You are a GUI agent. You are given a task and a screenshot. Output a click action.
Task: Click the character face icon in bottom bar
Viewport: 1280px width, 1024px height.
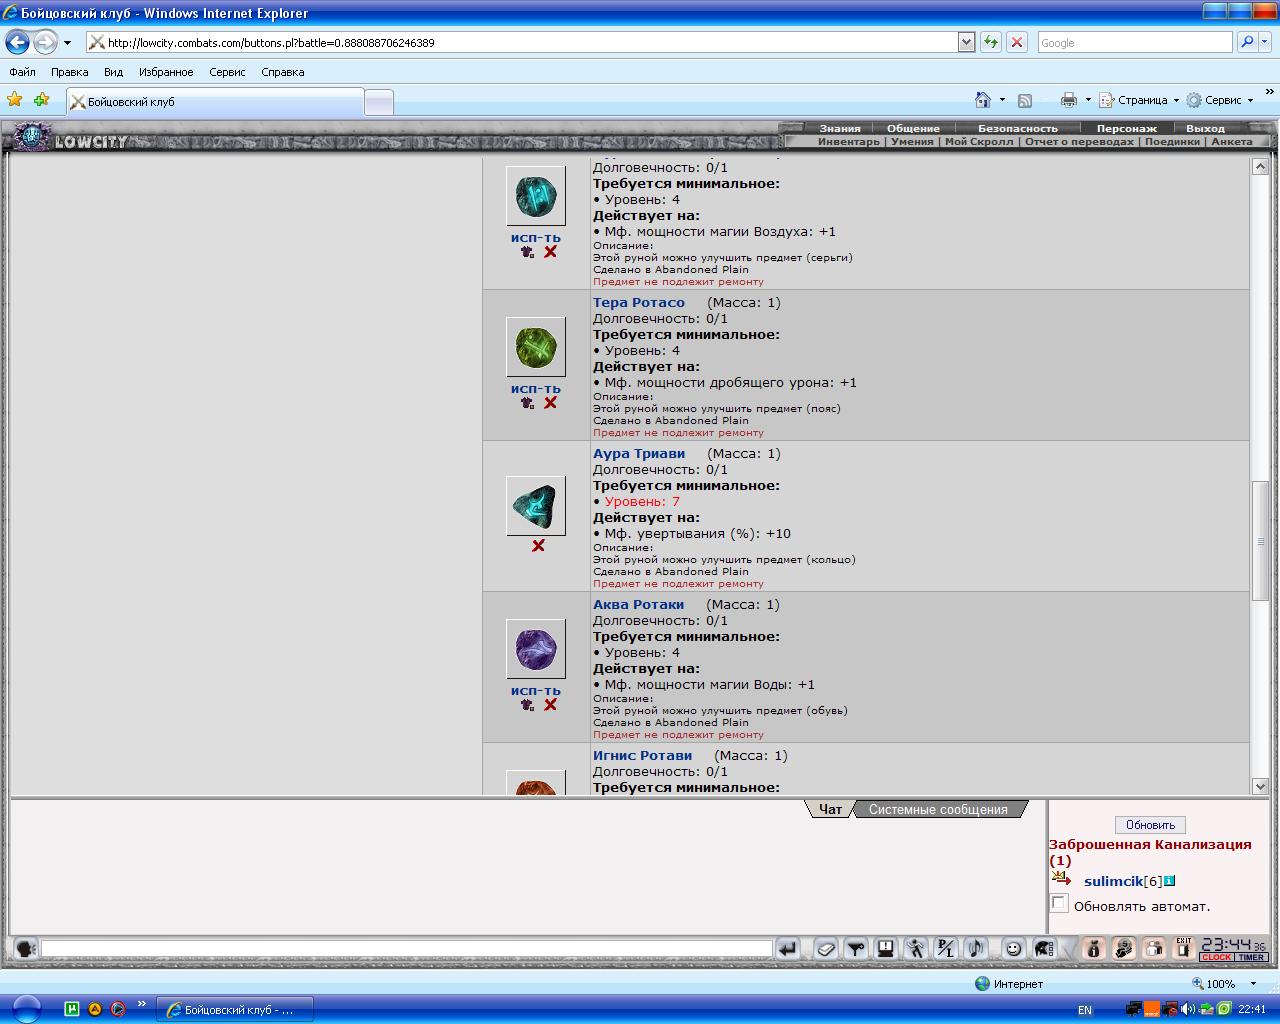coord(1124,948)
